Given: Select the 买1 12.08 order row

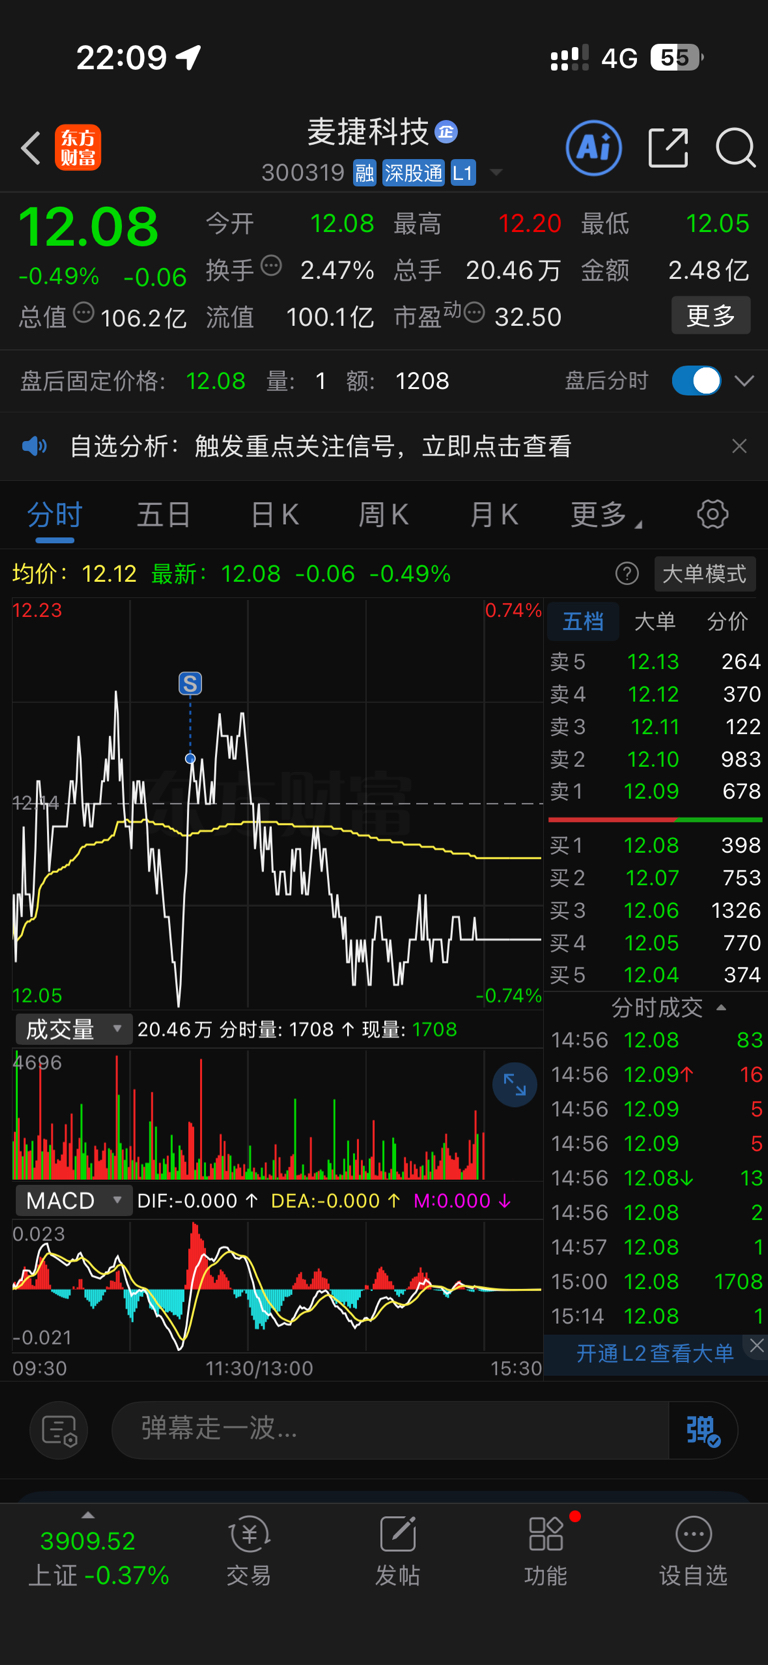Looking at the screenshot, I should tap(656, 846).
